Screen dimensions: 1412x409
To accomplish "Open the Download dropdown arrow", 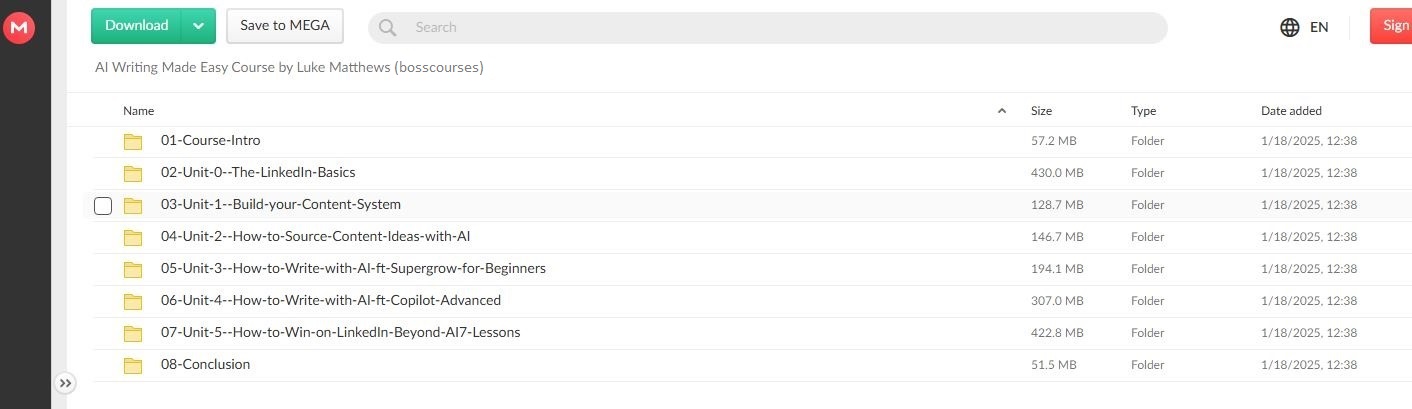I will pos(198,26).
